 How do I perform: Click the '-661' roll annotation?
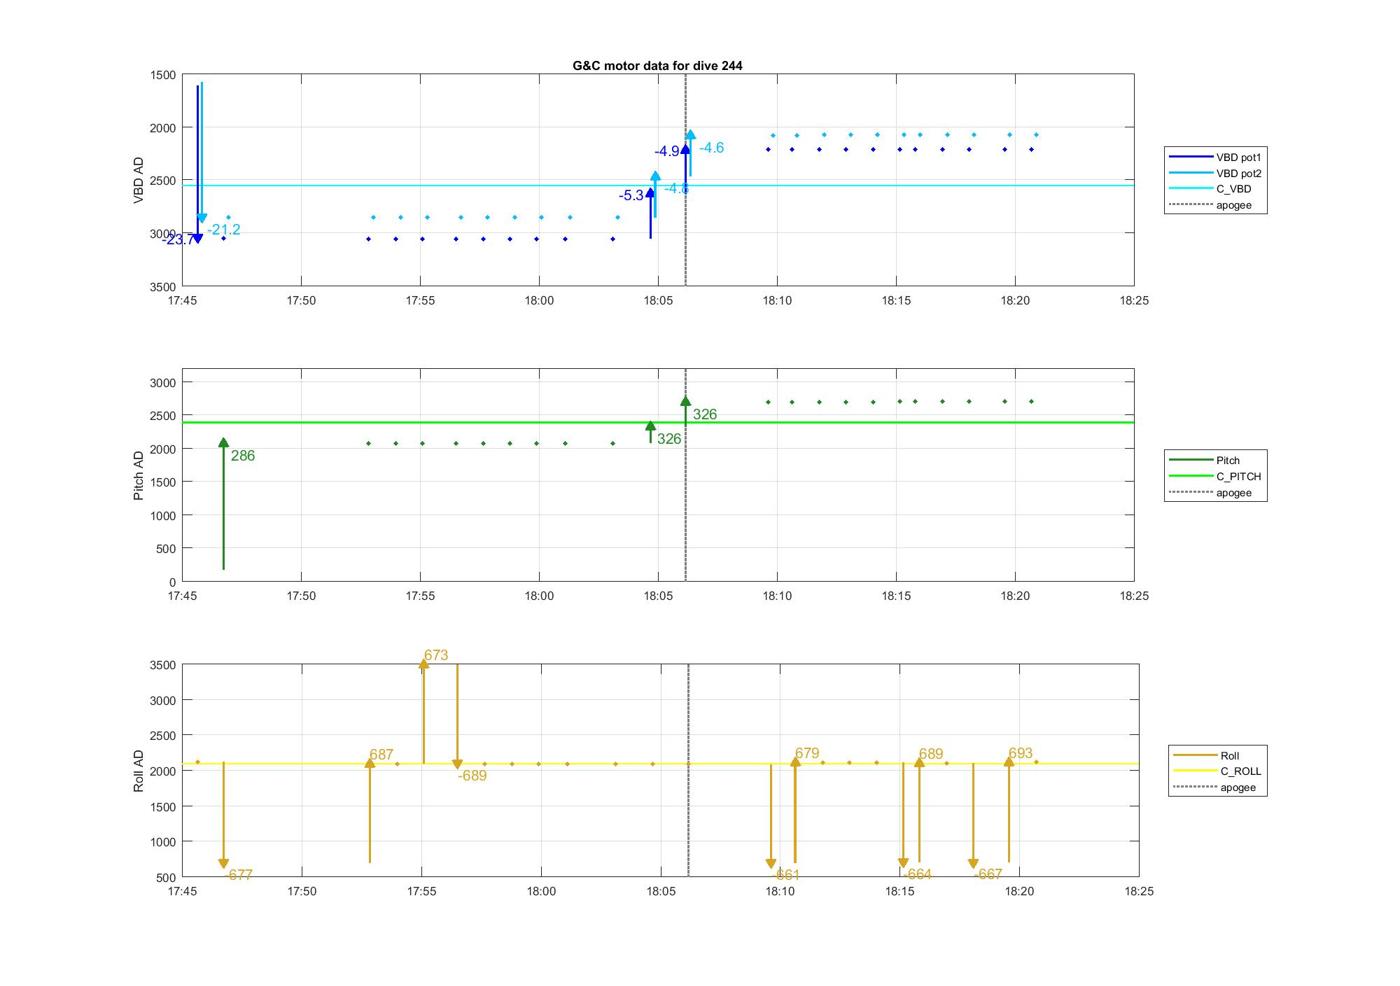786,876
